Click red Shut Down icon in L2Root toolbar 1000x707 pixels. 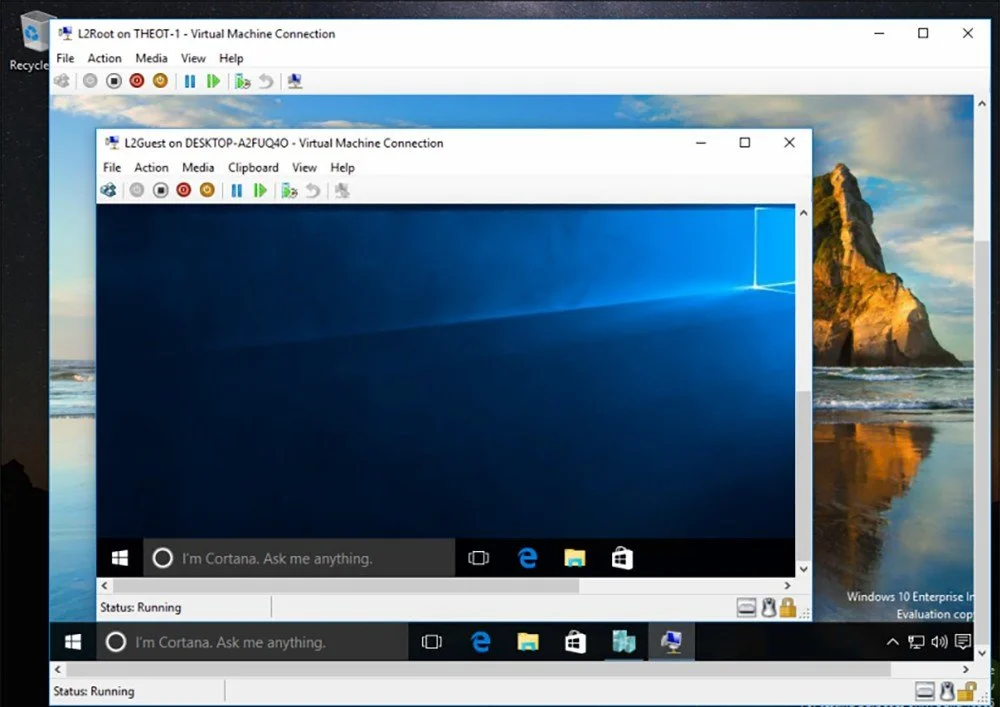pyautogui.click(x=136, y=81)
